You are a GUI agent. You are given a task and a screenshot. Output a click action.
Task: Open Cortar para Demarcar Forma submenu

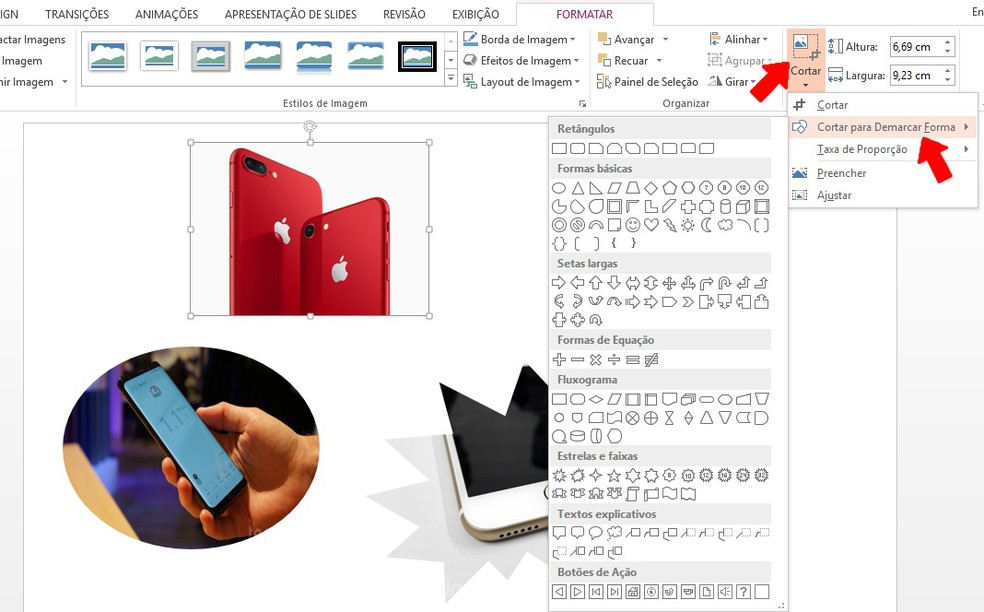882,127
